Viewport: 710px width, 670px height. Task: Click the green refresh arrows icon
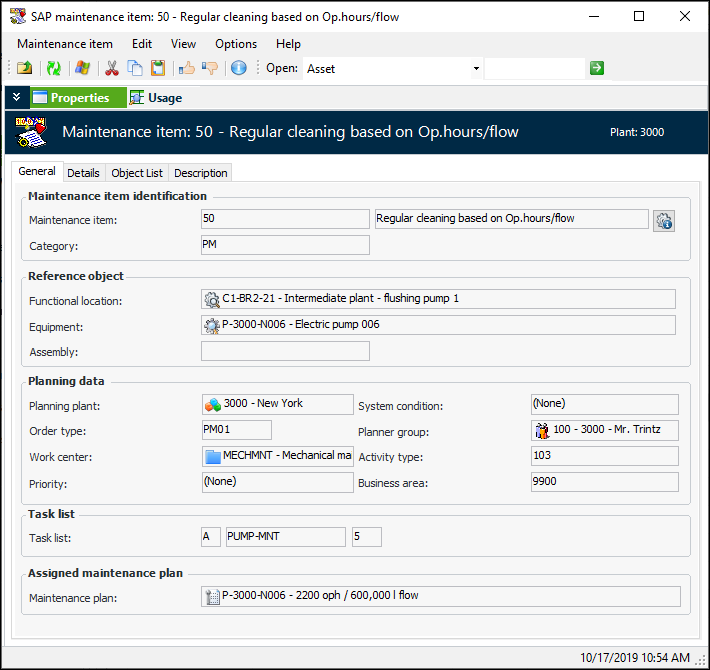click(54, 68)
